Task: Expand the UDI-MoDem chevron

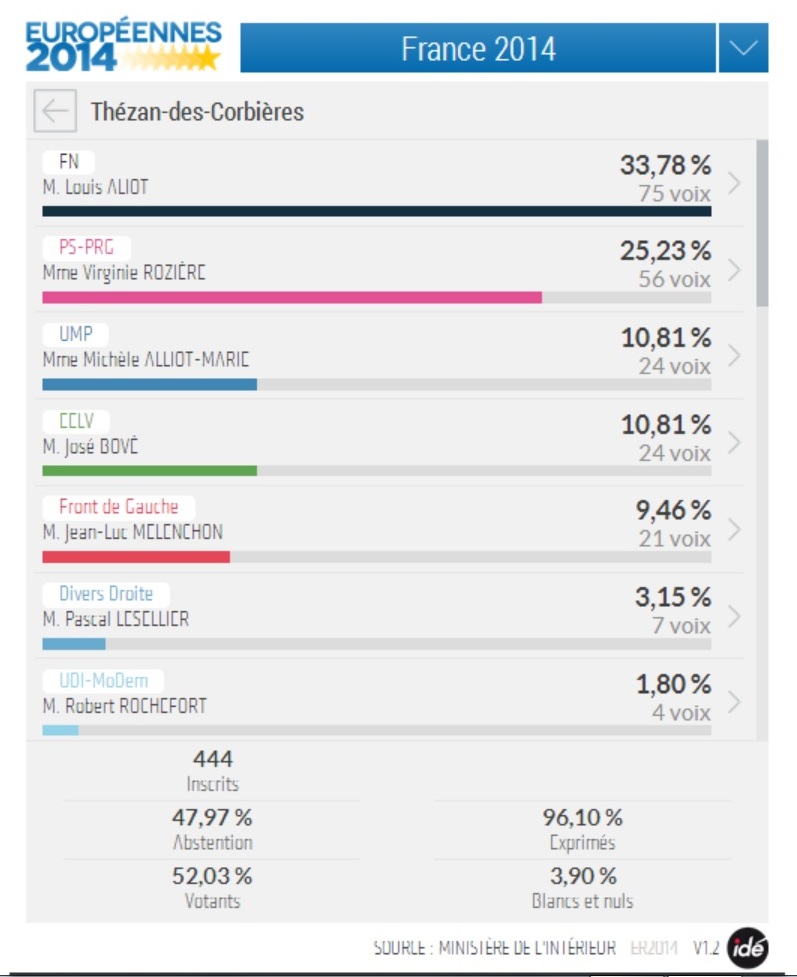Action: 734,702
